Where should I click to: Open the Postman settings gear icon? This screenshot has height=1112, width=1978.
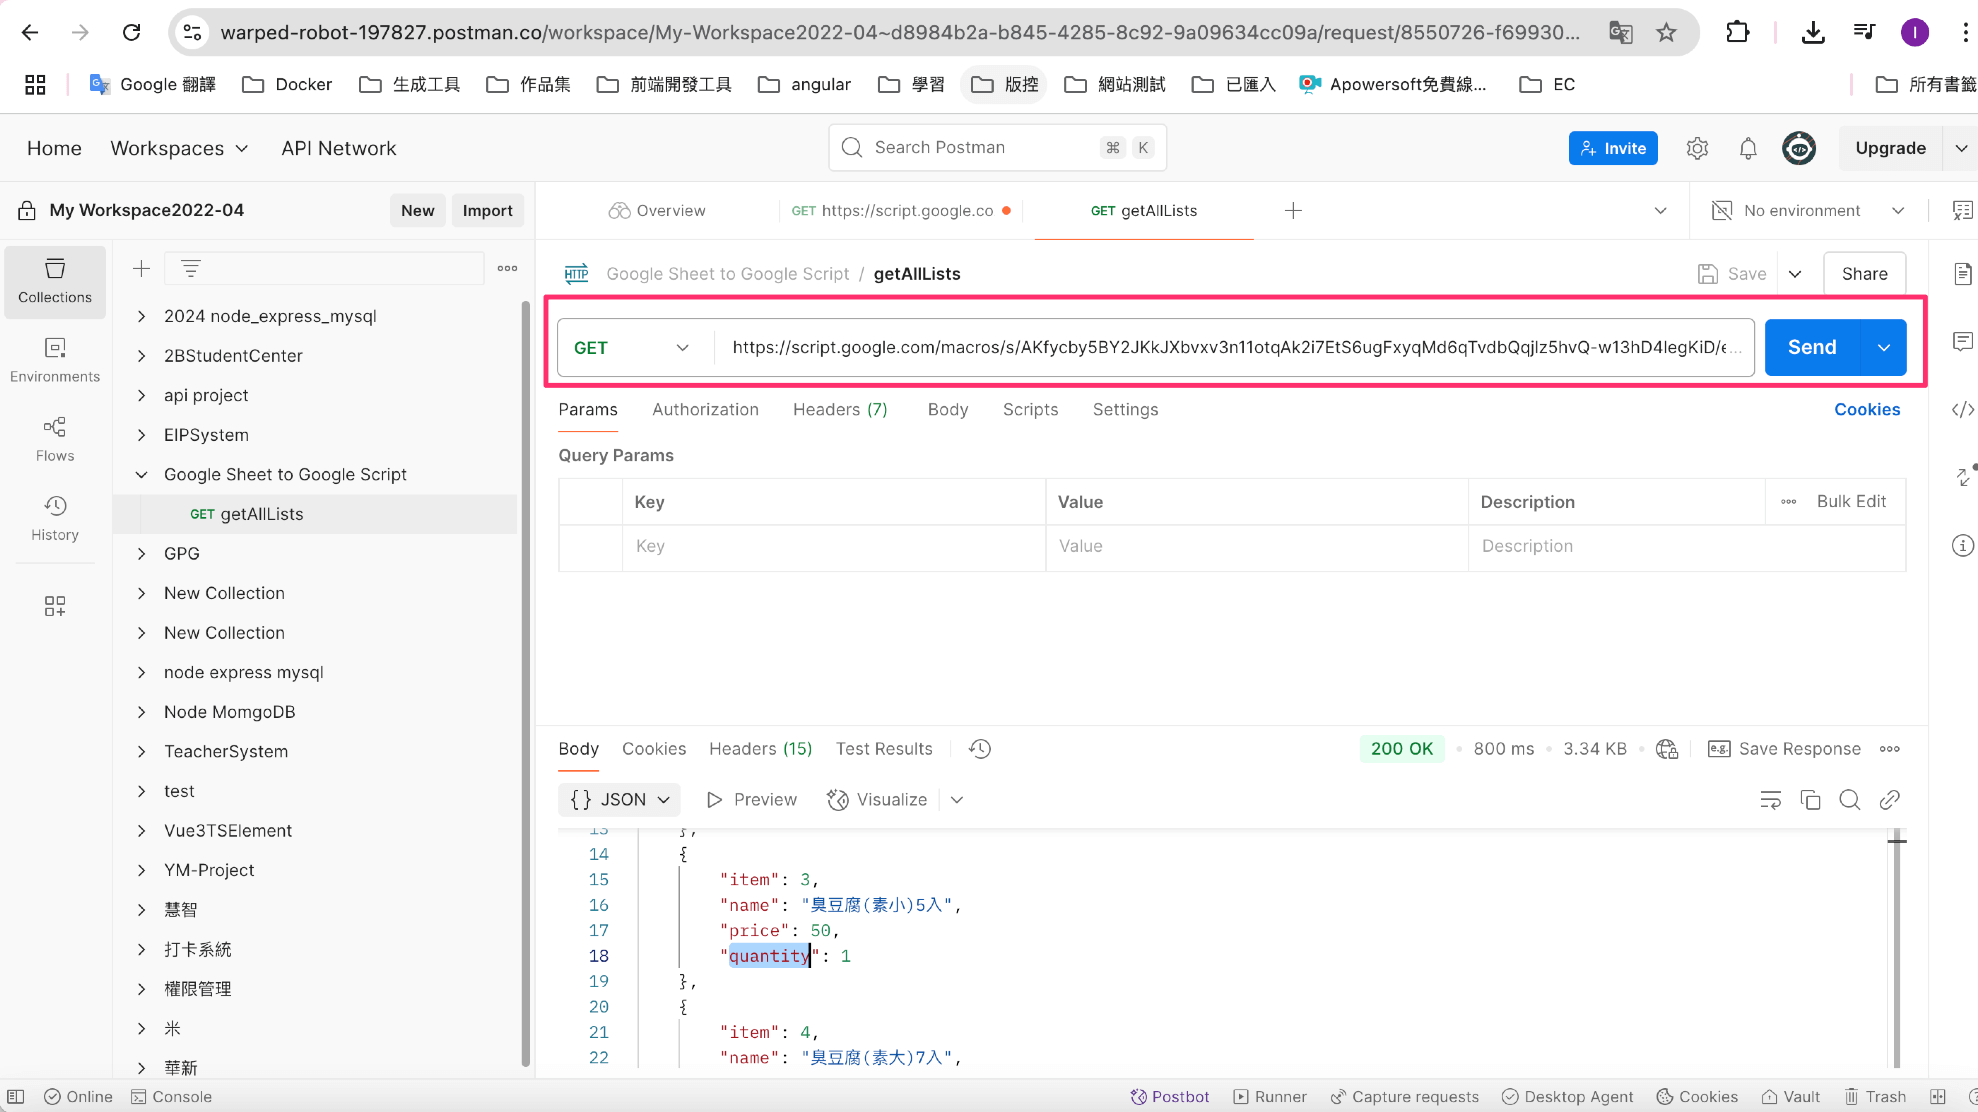pos(1697,149)
